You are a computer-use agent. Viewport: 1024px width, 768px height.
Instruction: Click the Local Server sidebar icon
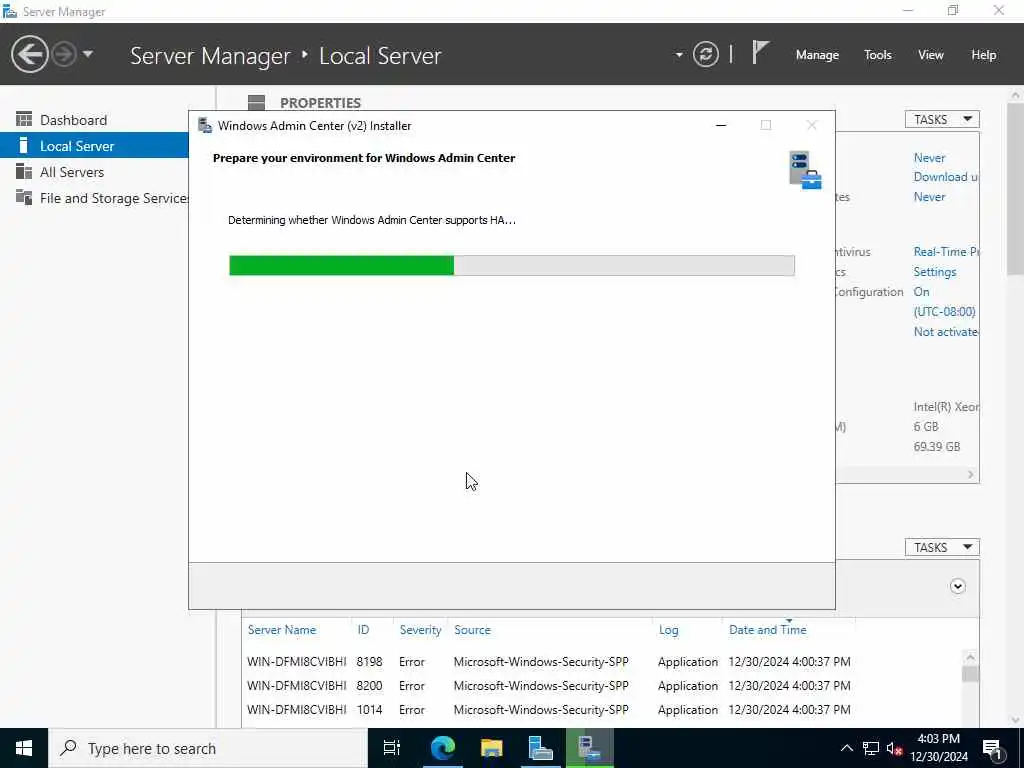point(24,145)
